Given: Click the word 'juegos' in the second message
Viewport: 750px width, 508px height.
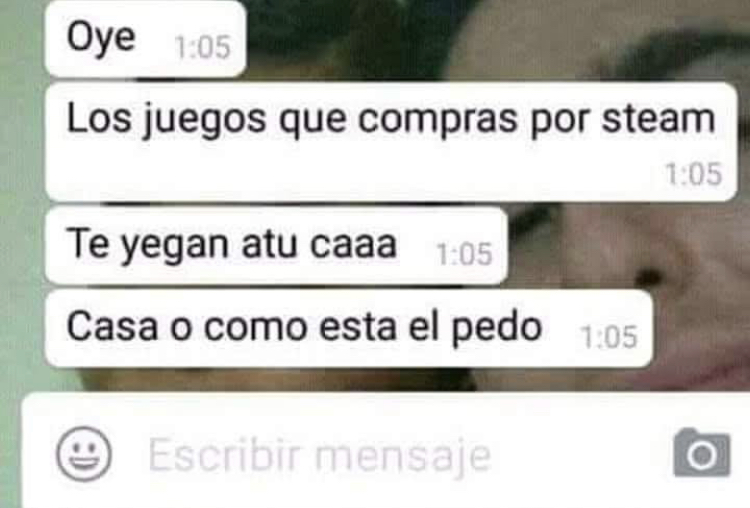Looking at the screenshot, I should point(205,121).
